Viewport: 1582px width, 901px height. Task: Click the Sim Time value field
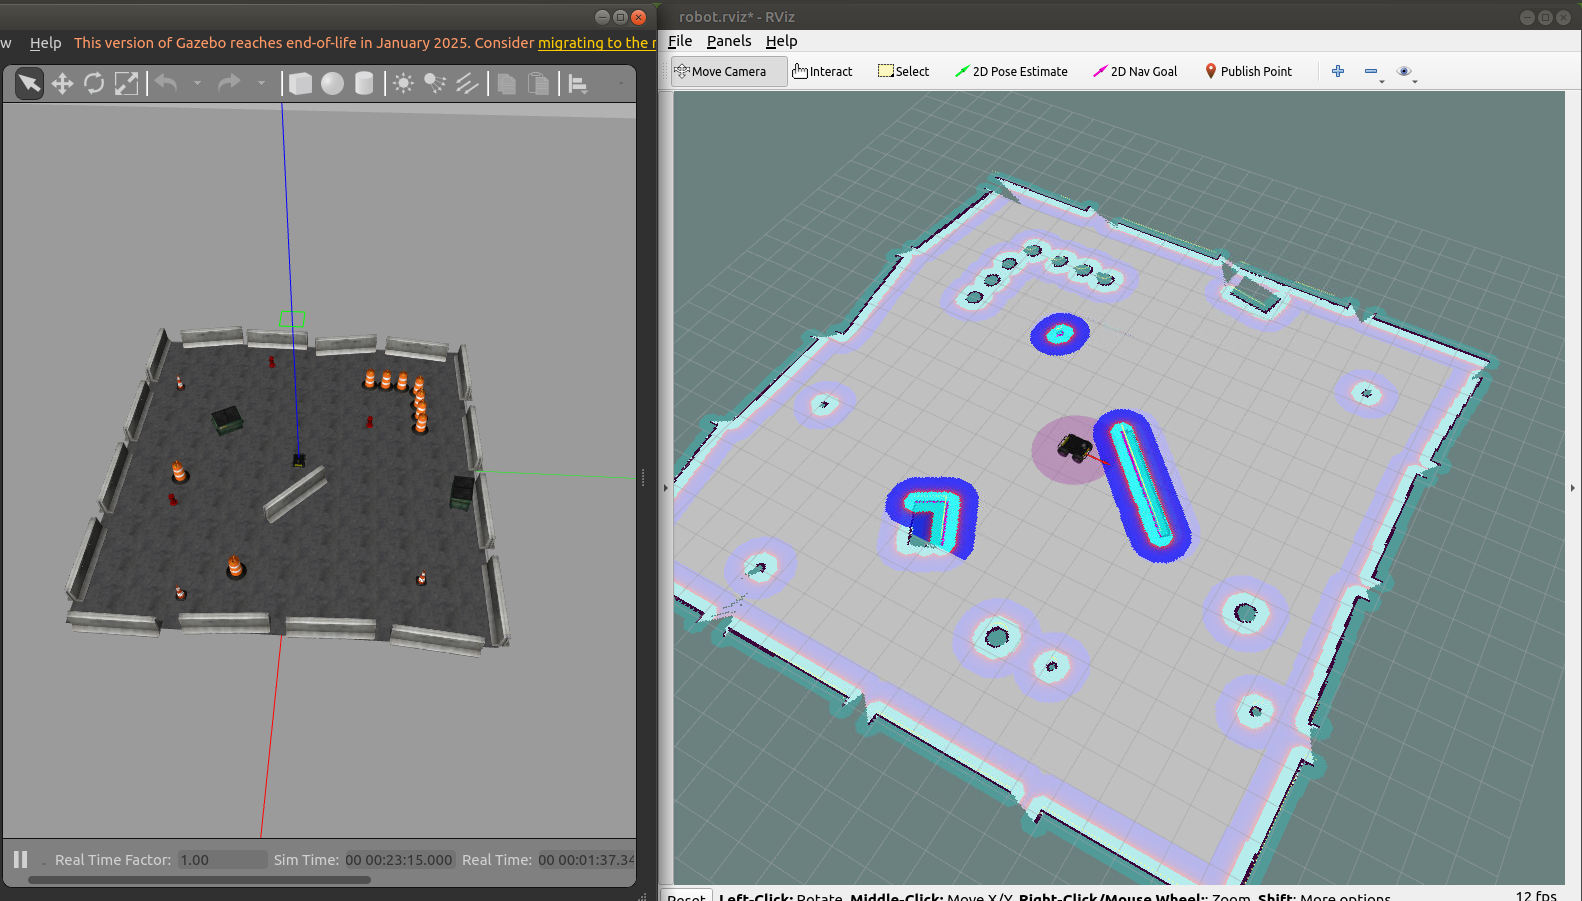(x=399, y=860)
